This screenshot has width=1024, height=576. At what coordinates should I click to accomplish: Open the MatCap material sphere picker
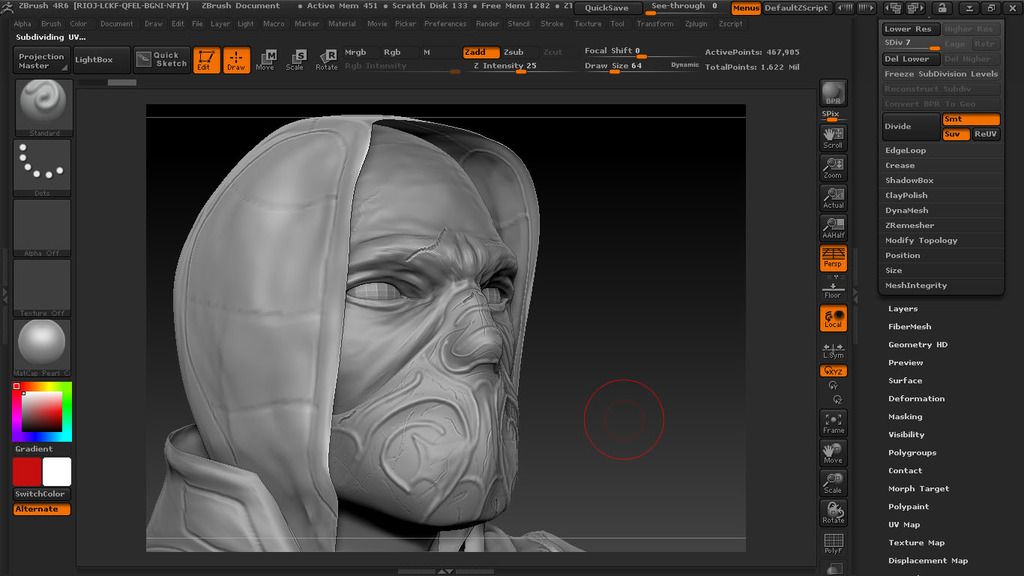(x=42, y=349)
